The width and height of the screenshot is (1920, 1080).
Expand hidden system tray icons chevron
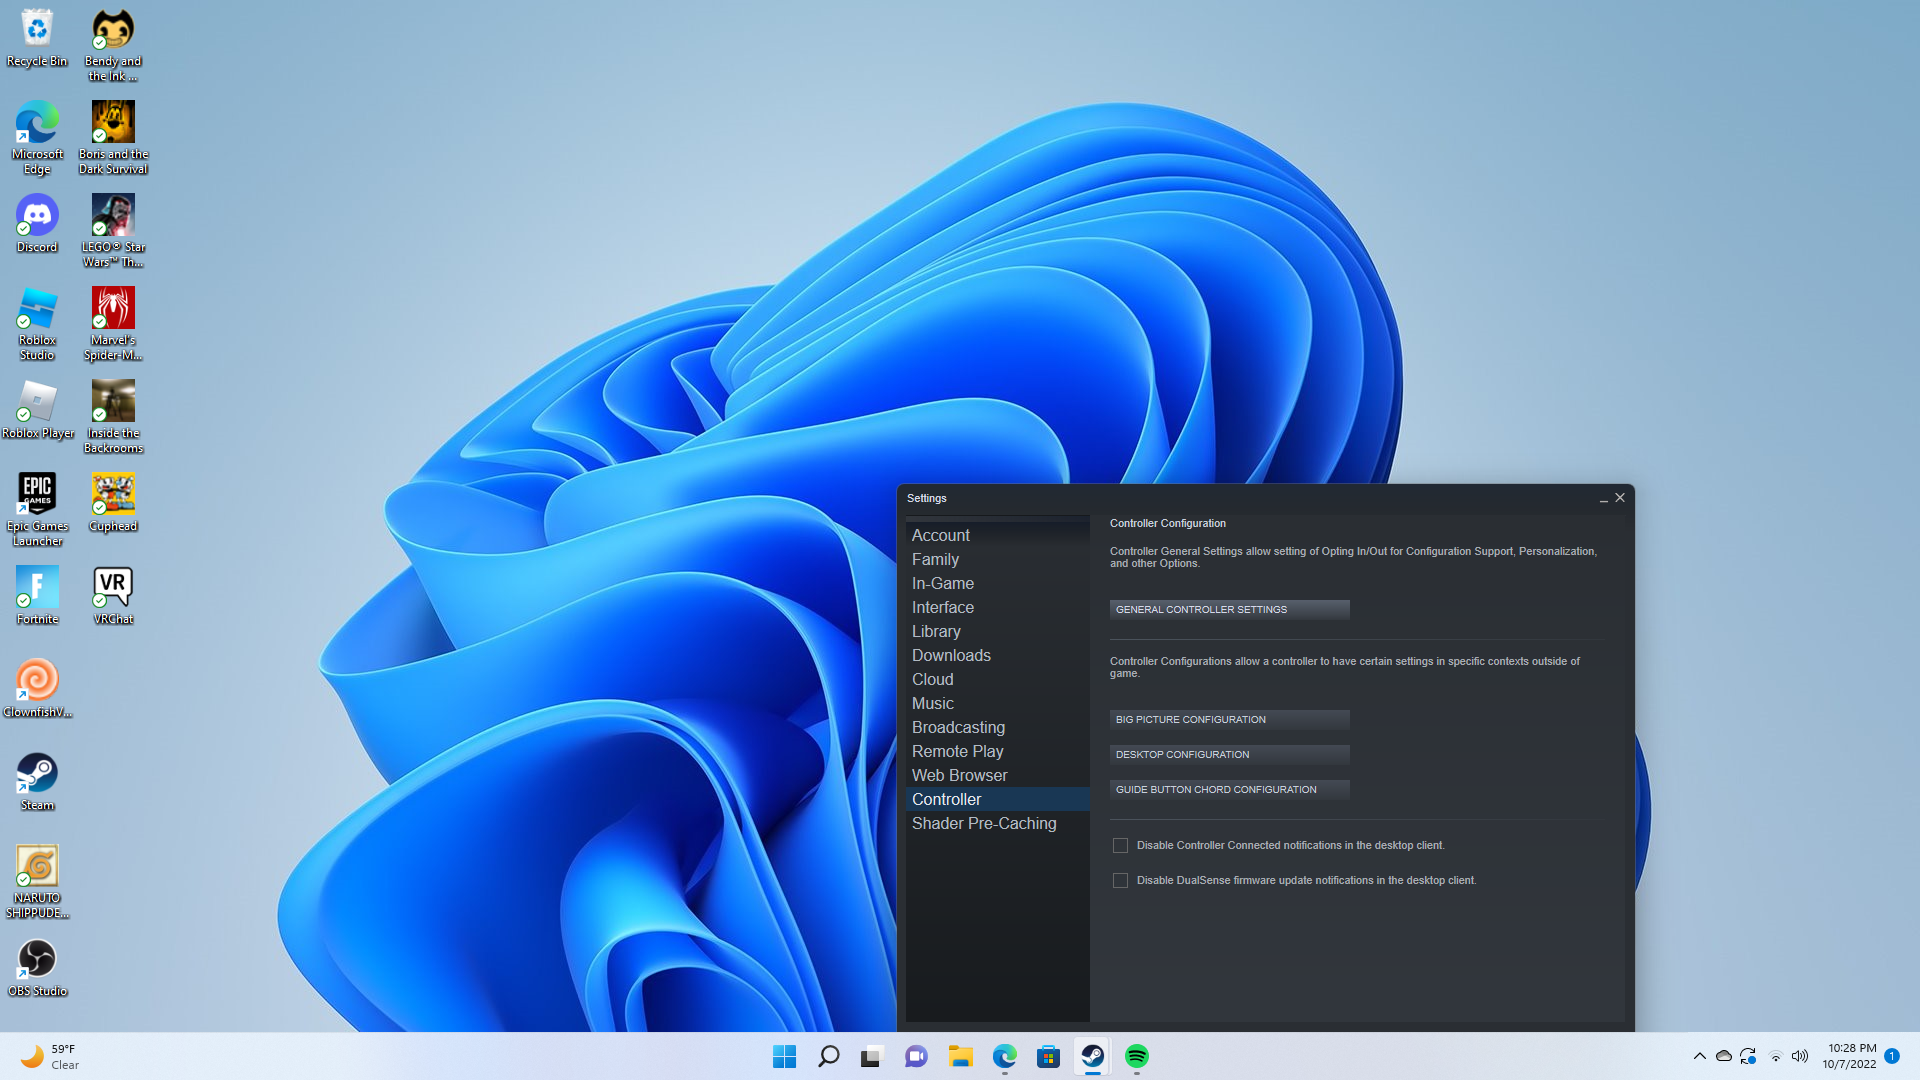click(x=1699, y=1056)
